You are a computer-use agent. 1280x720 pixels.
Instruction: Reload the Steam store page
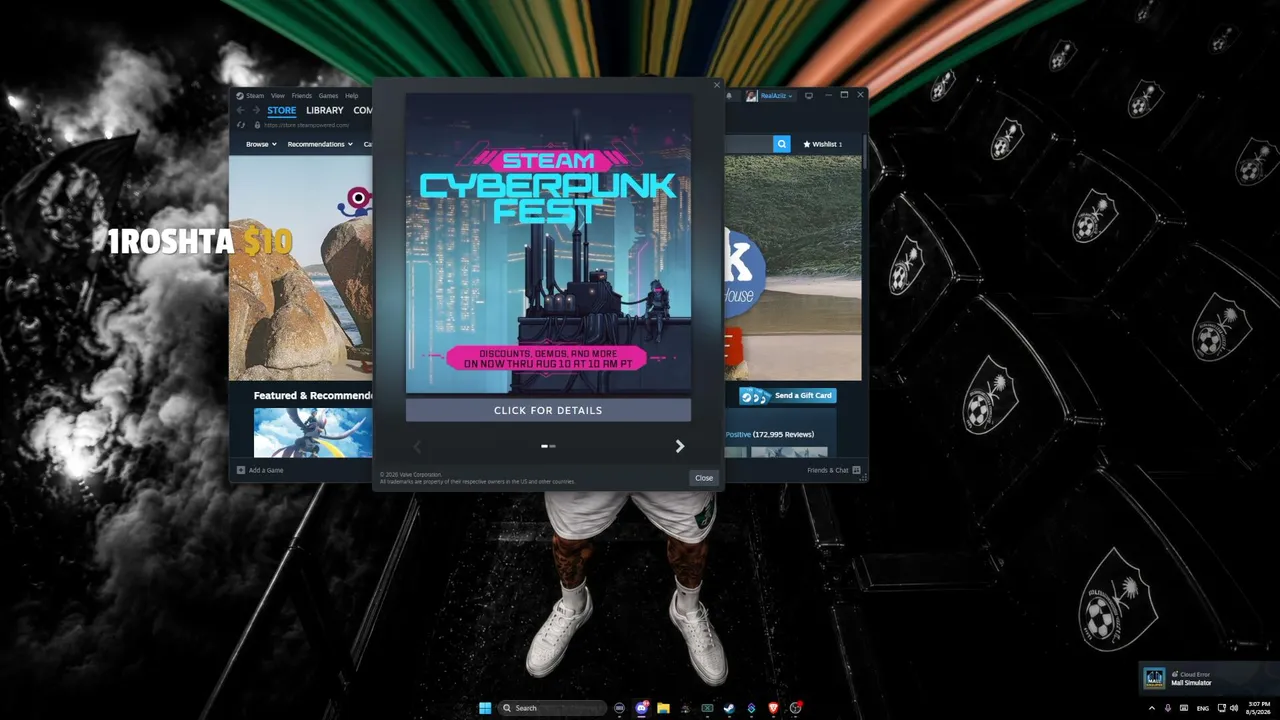coord(240,125)
